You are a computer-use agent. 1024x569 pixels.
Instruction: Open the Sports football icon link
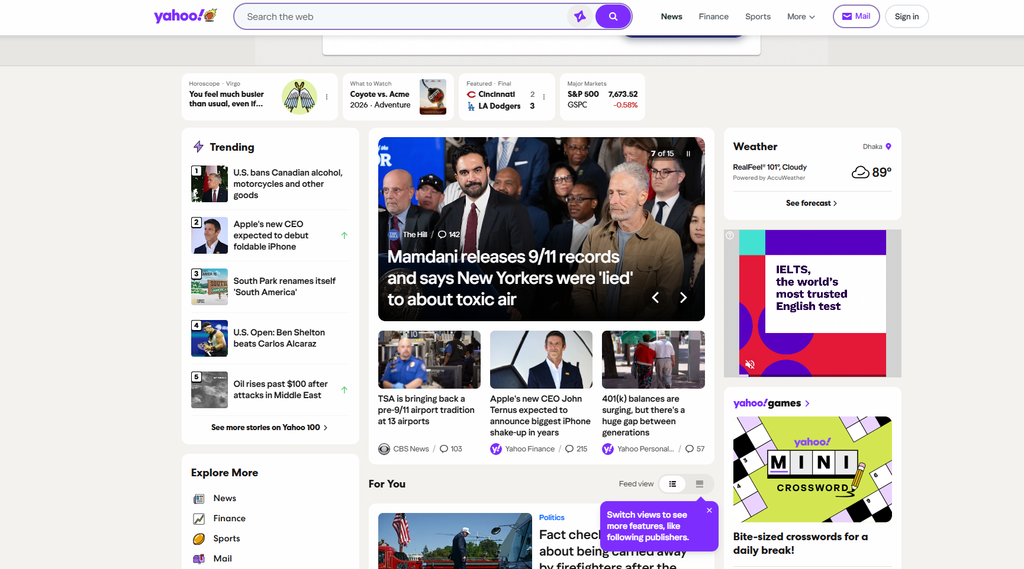(199, 539)
